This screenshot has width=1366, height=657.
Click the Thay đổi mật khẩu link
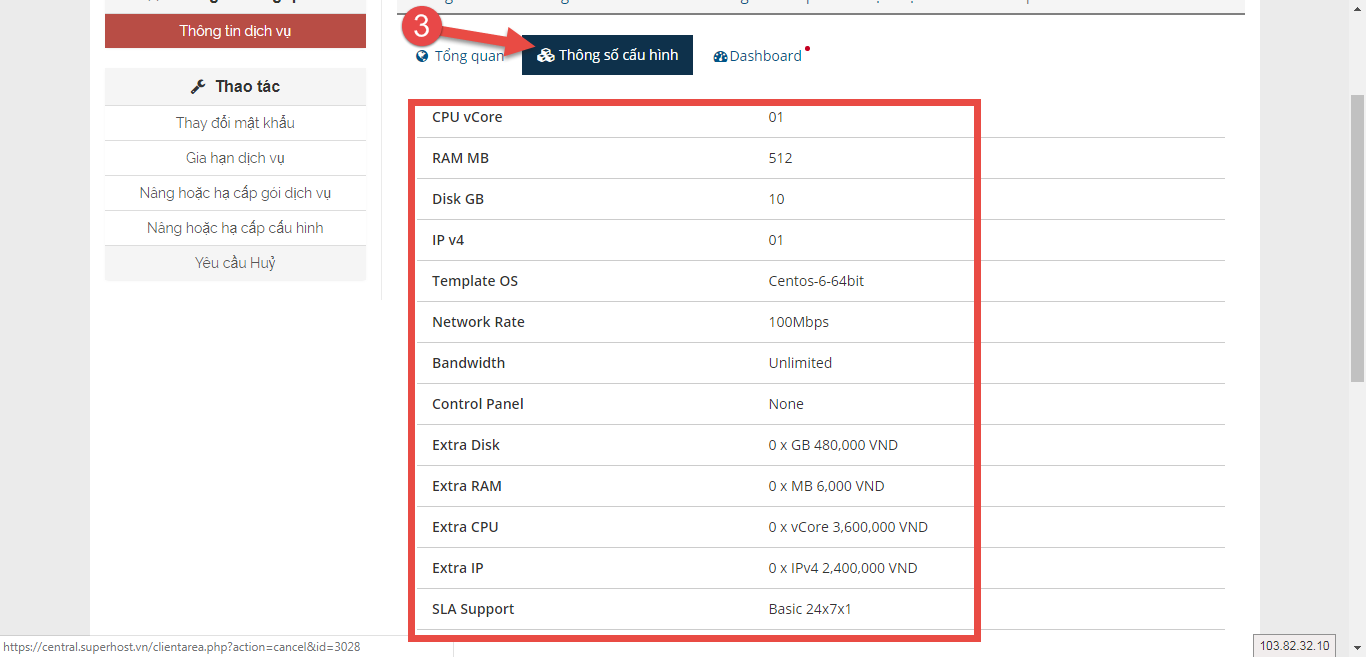coord(235,123)
